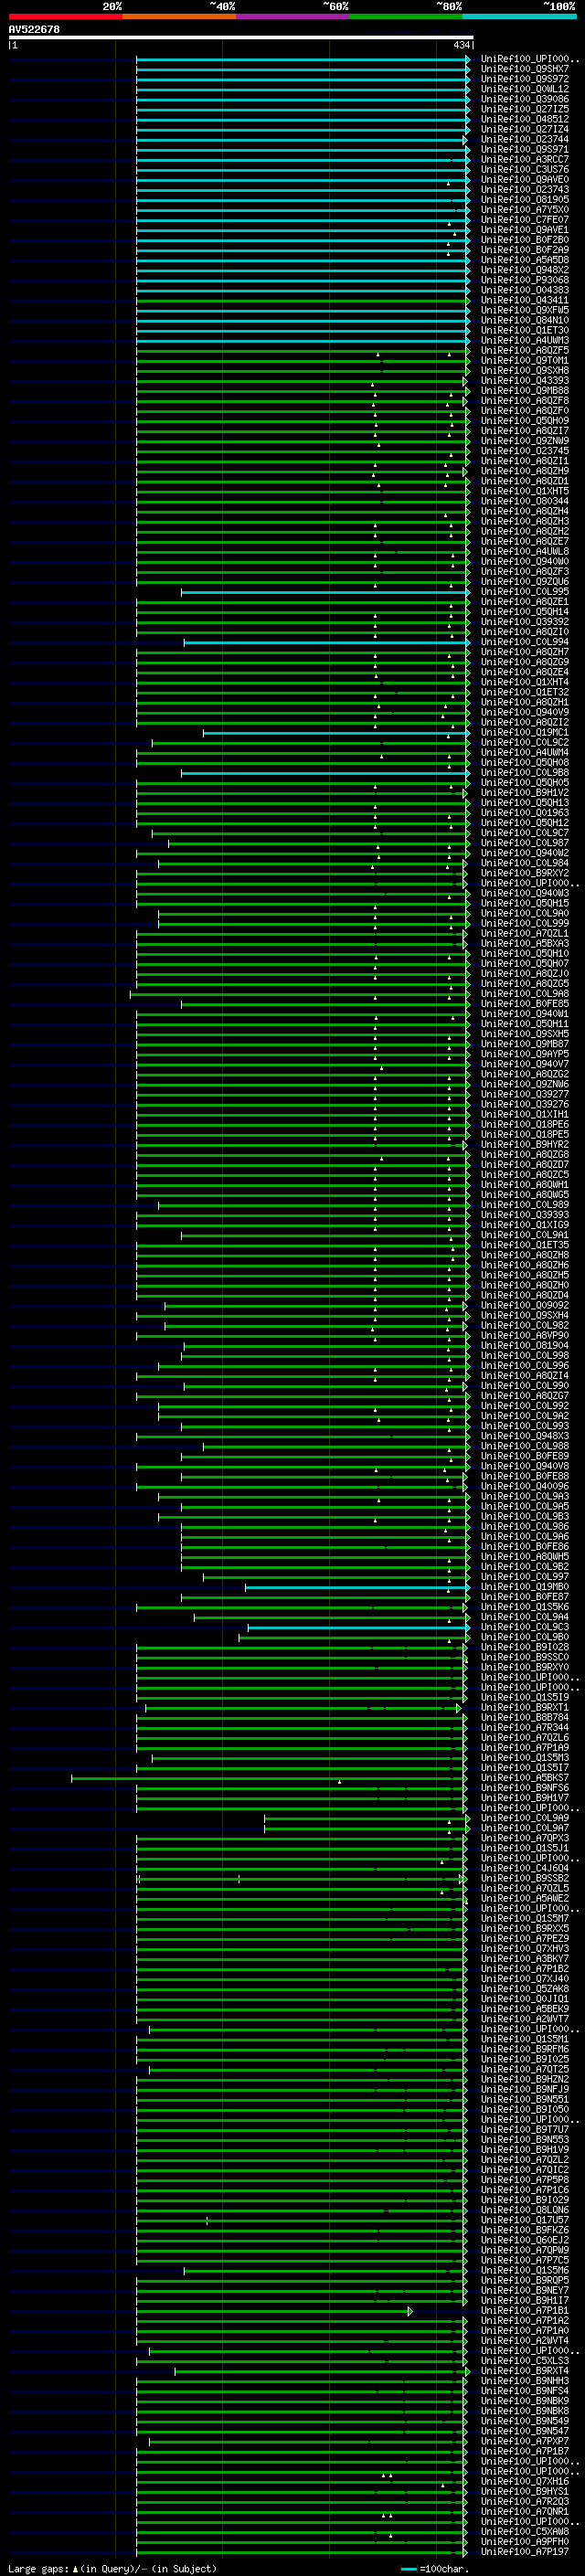Click the green ~80% identity legend segment
Viewport: 585px width, 2576px height.
(x=406, y=16)
